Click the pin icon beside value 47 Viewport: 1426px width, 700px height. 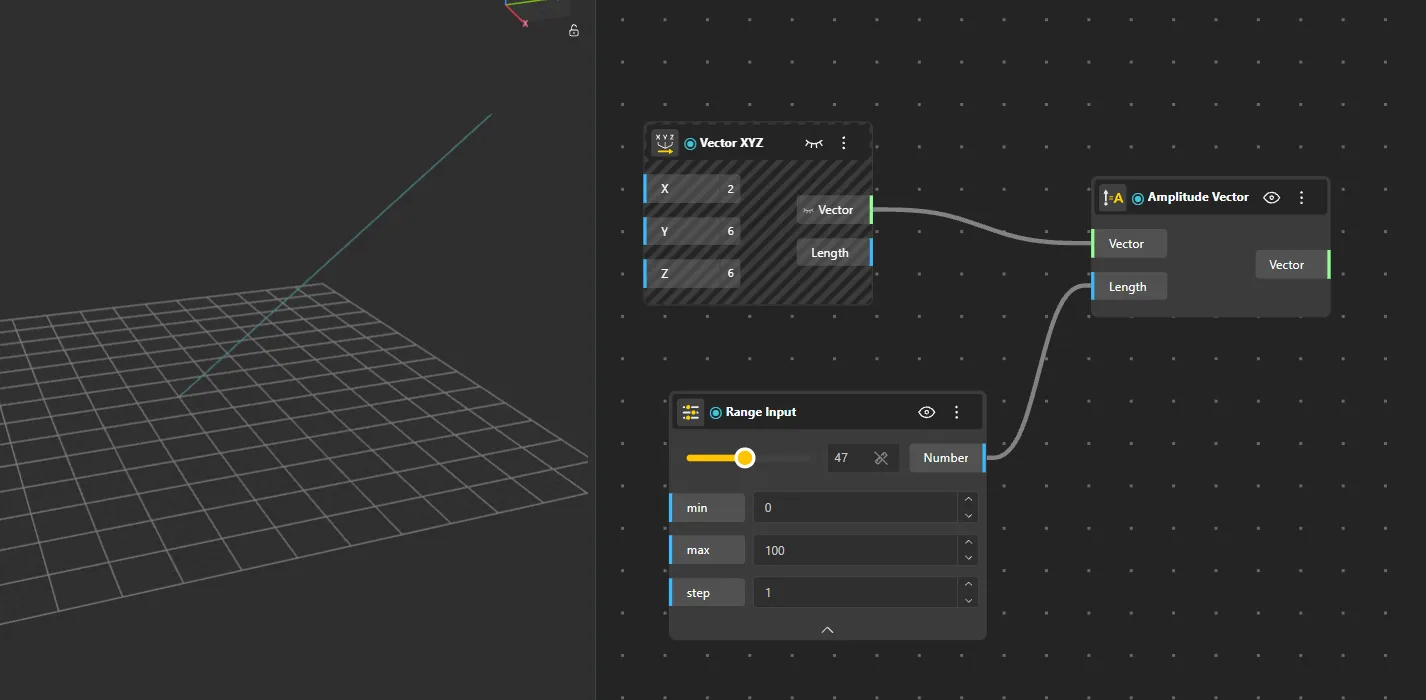coord(880,458)
